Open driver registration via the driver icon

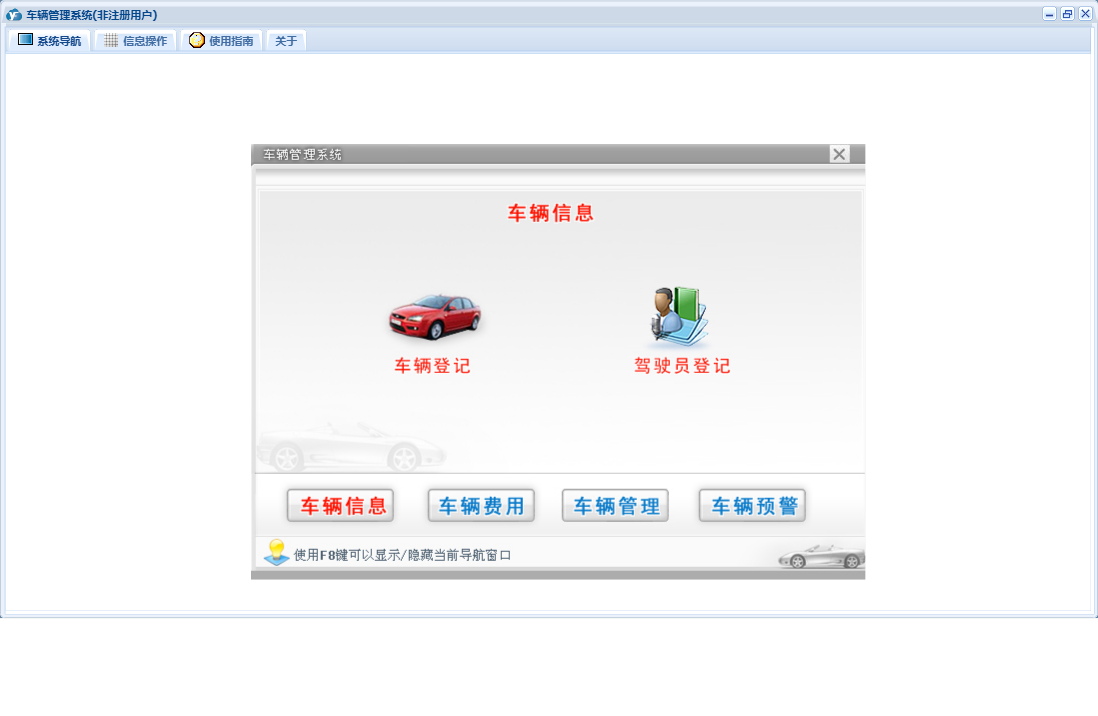click(680, 316)
